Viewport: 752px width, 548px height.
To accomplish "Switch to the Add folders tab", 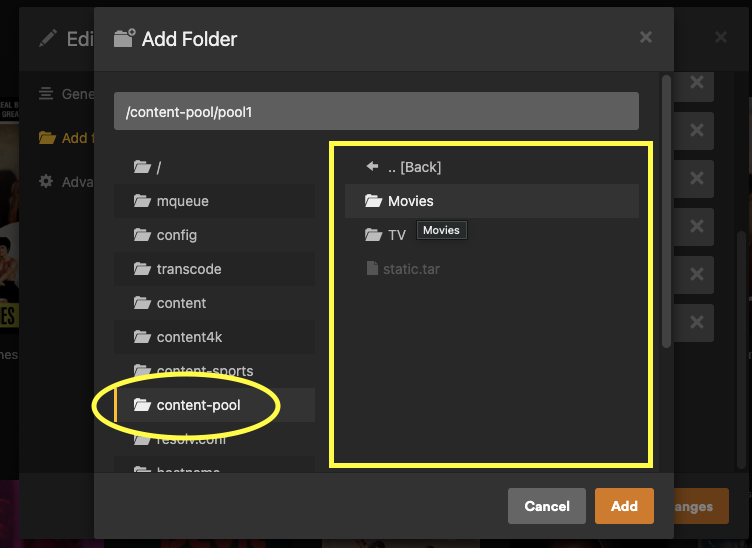I will click(67, 138).
